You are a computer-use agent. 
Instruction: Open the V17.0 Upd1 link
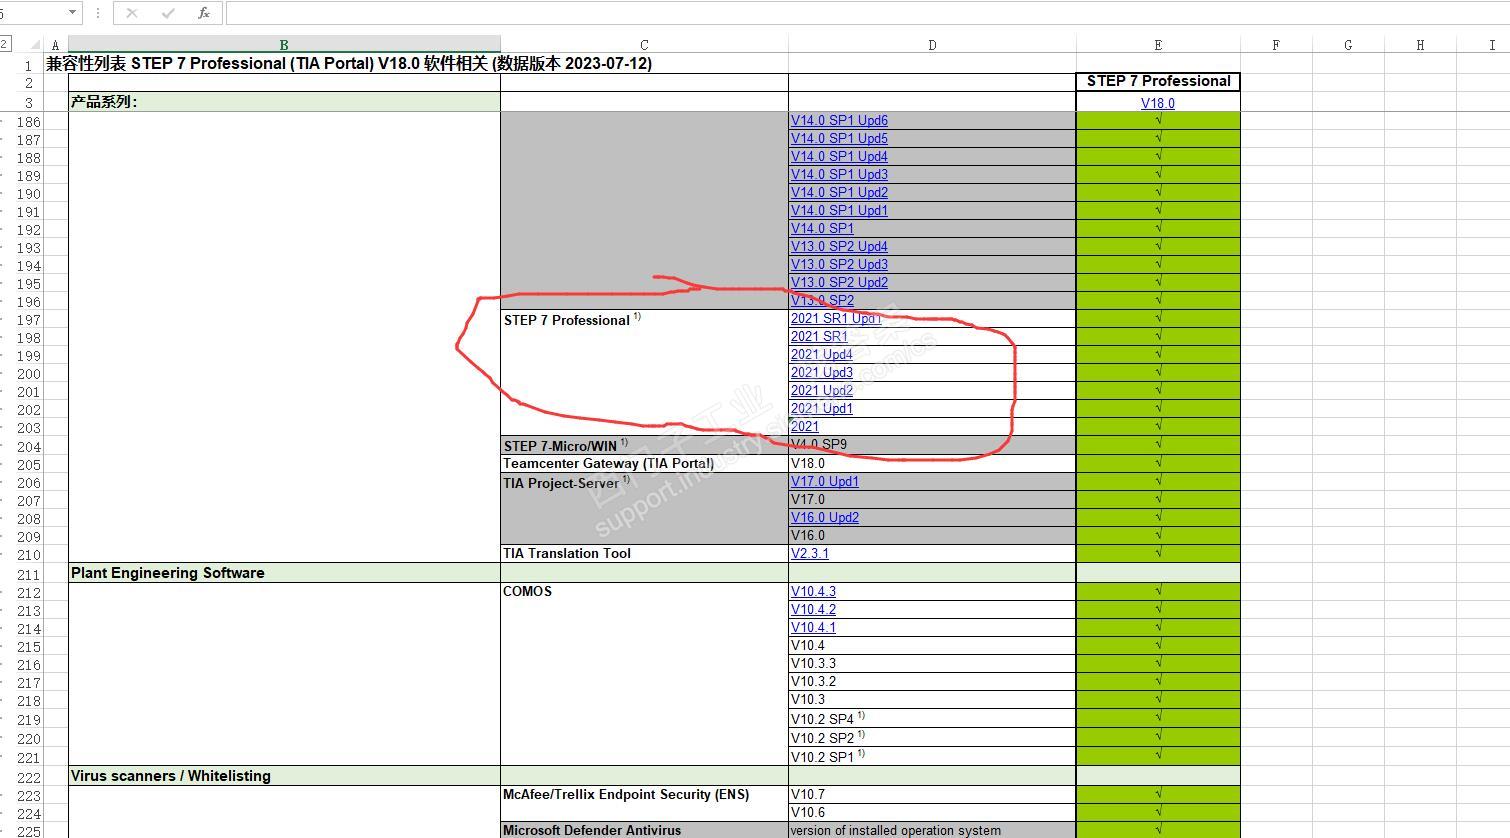click(x=825, y=481)
